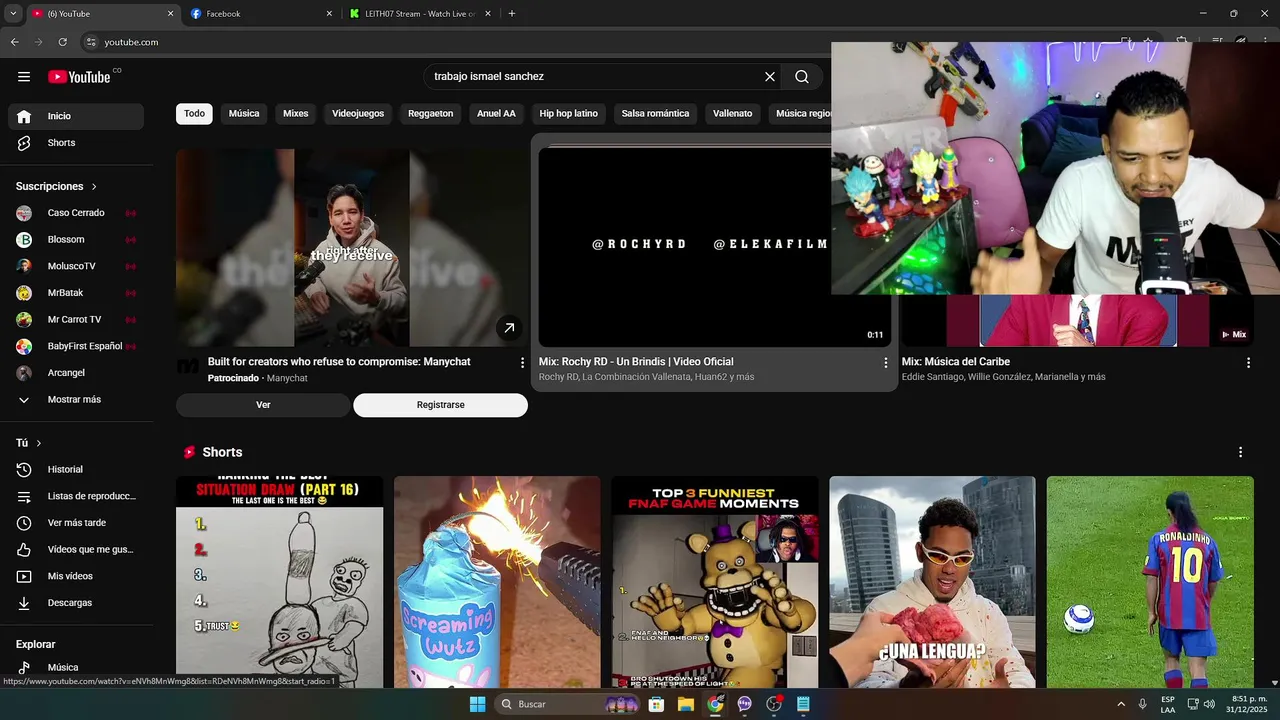
Task: Select the Reggaeton filter chip
Action: point(431,114)
